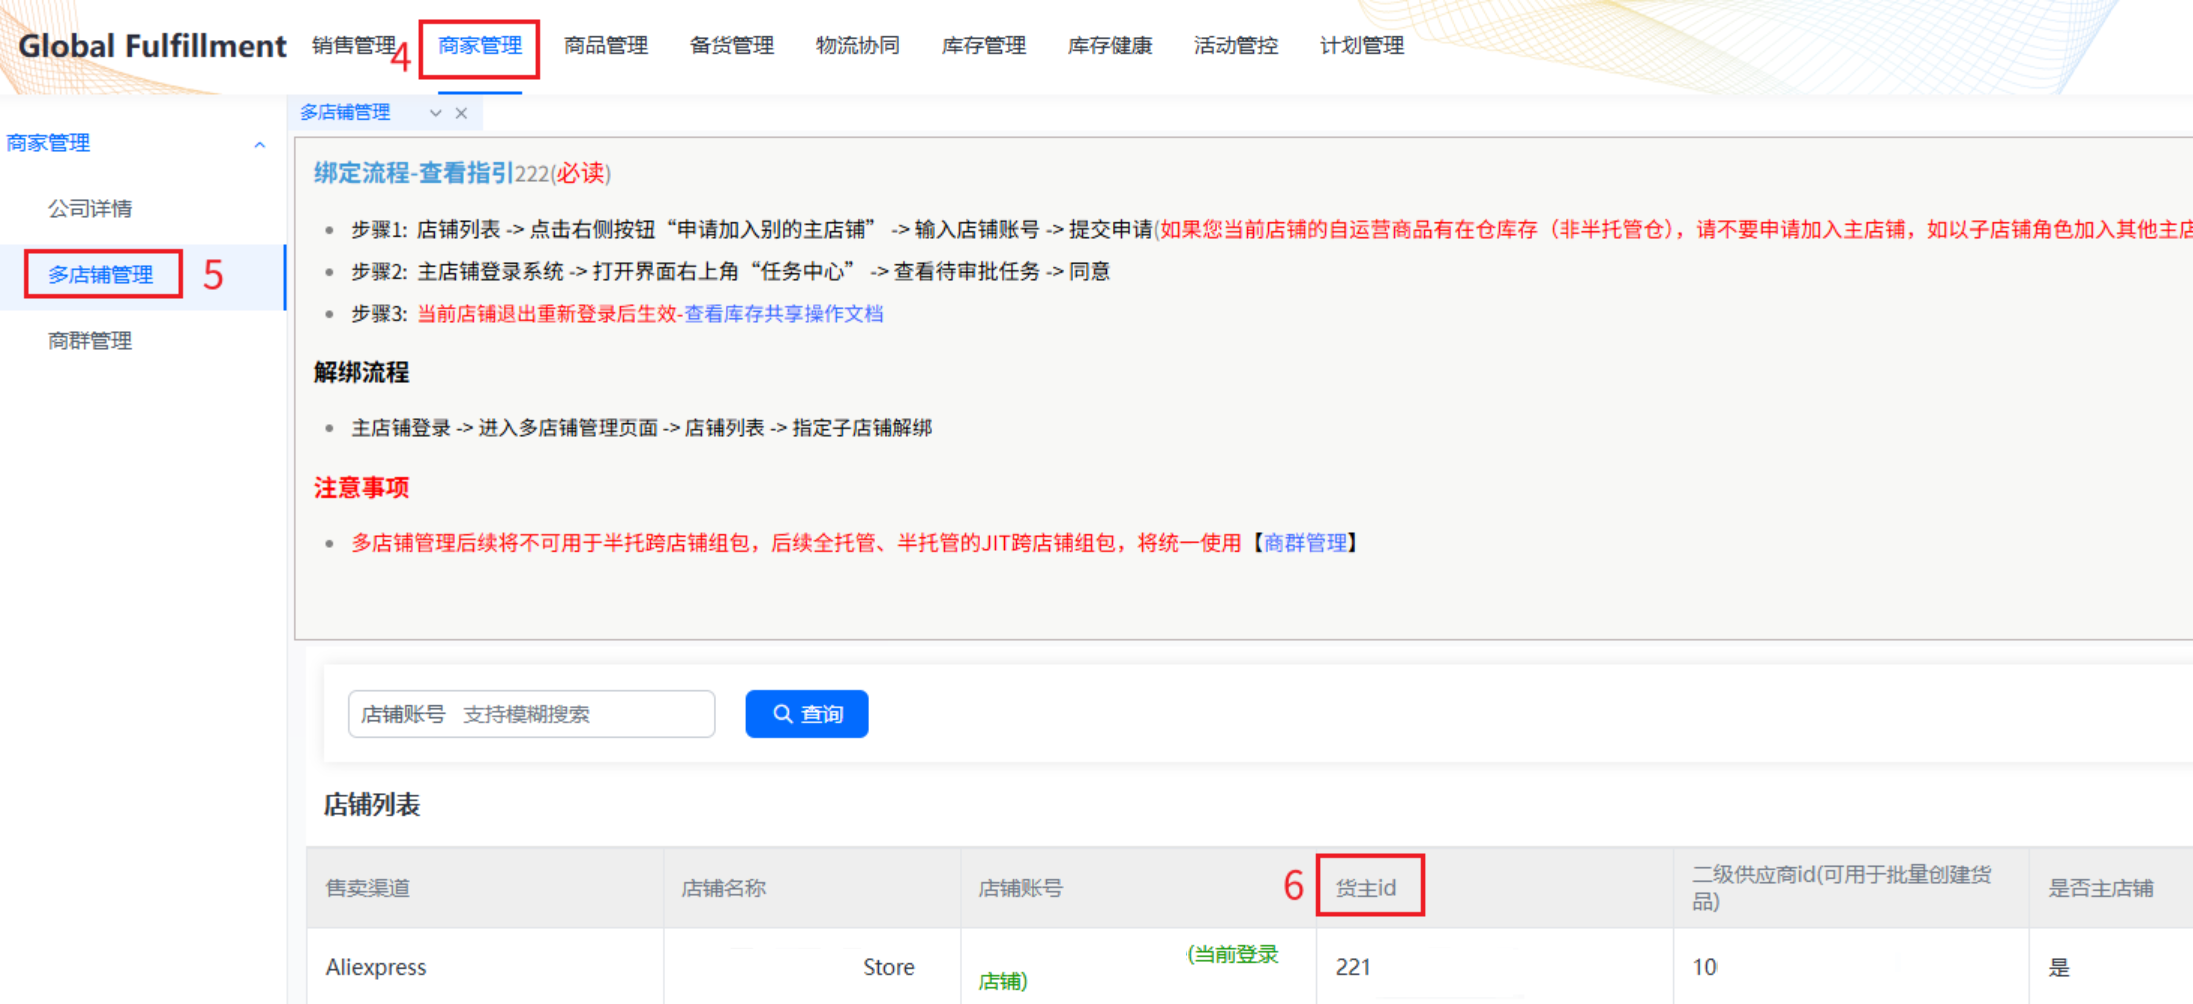This screenshot has width=2193, height=1004.
Task: Open the 库存管理 menu
Action: pos(984,46)
